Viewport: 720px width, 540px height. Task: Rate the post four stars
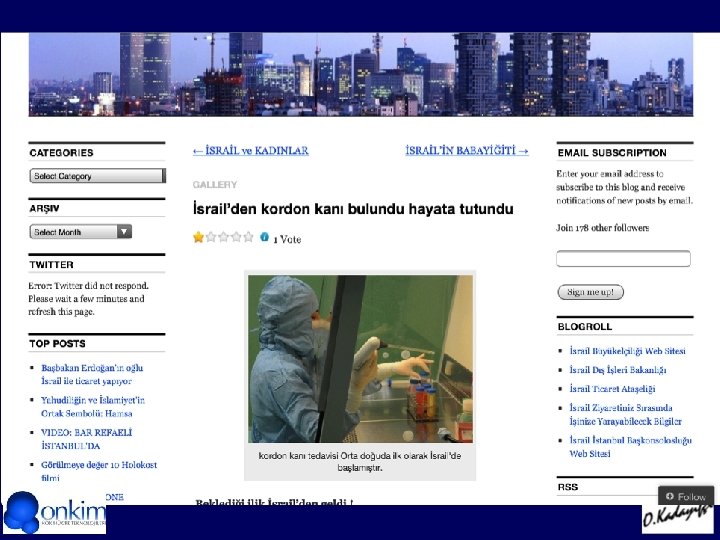236,237
